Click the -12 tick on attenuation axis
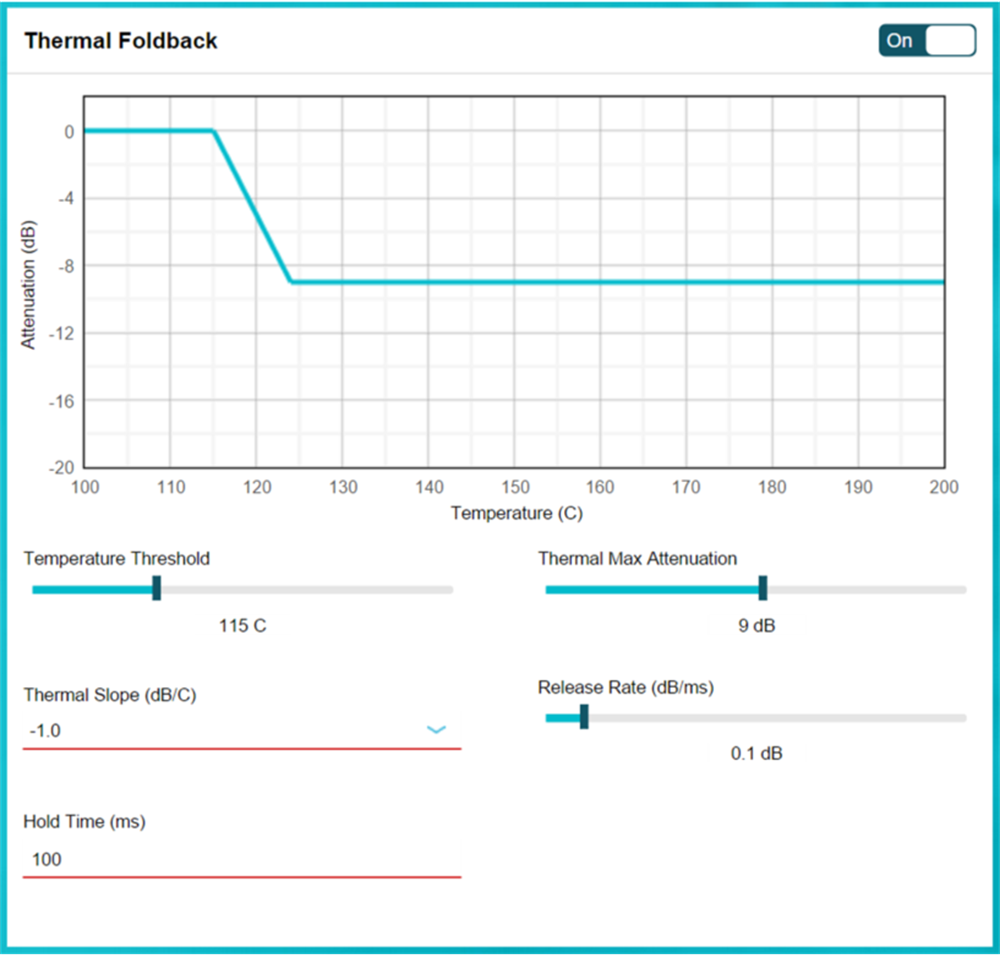Image resolution: width=1001 pixels, height=955 pixels. [62, 333]
